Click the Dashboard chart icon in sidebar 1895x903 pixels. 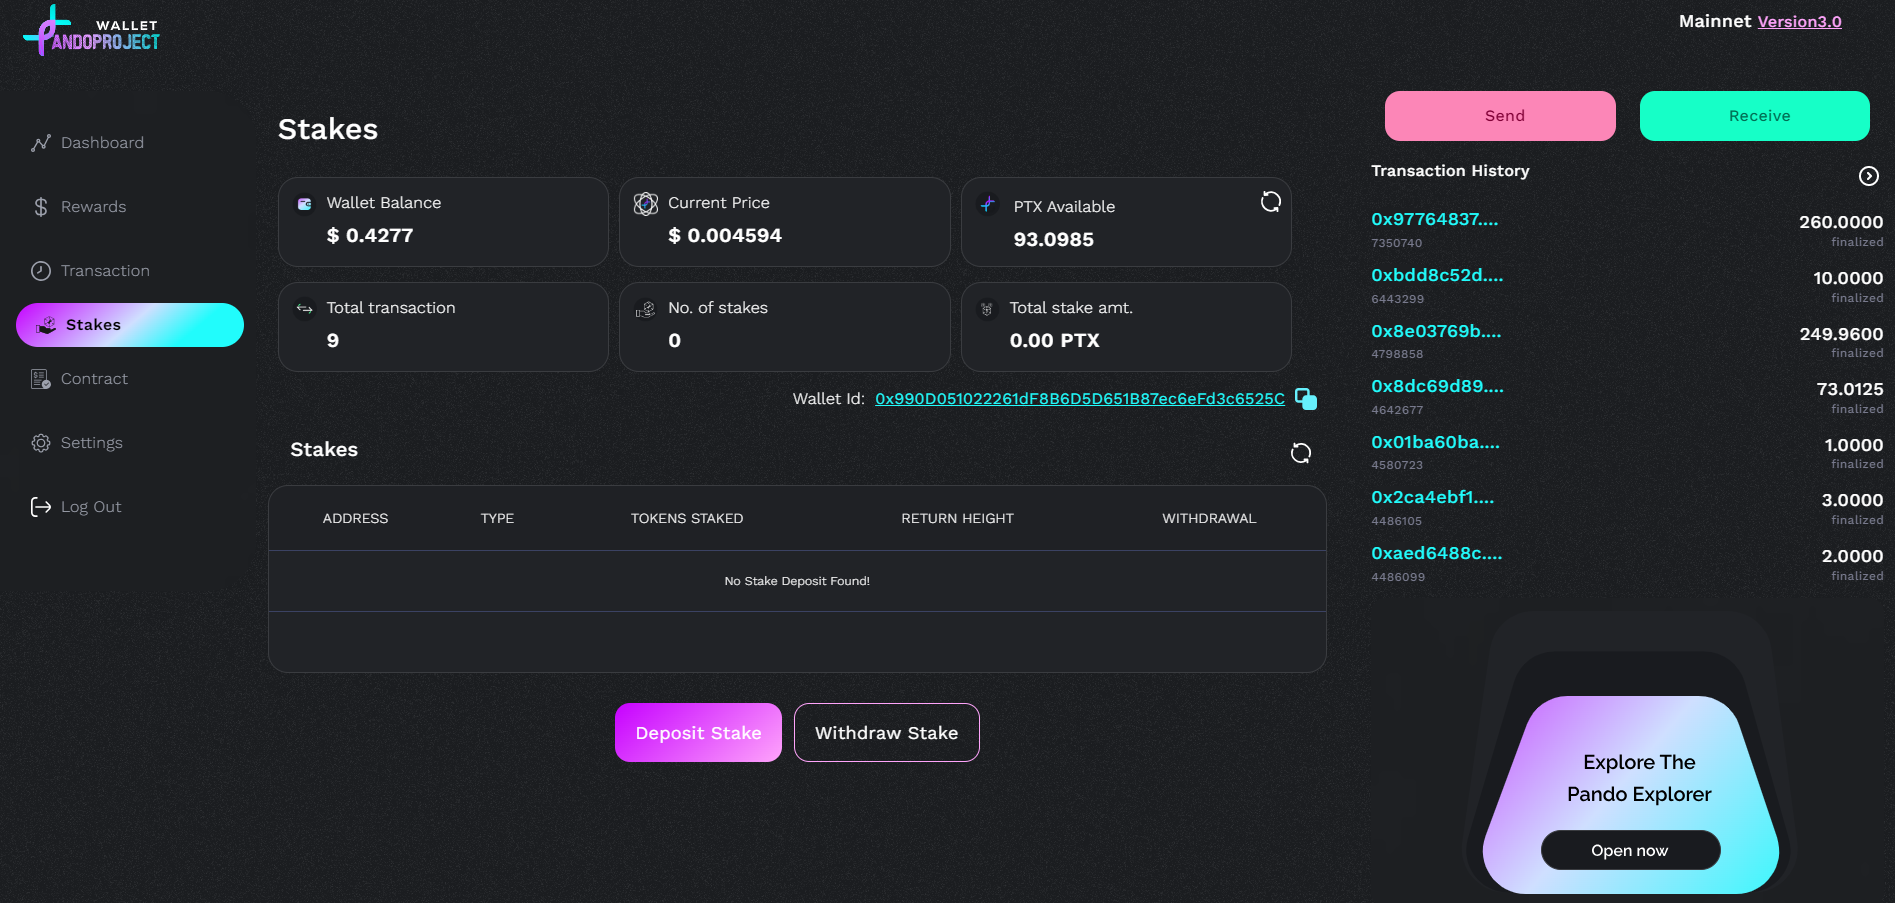(41, 143)
